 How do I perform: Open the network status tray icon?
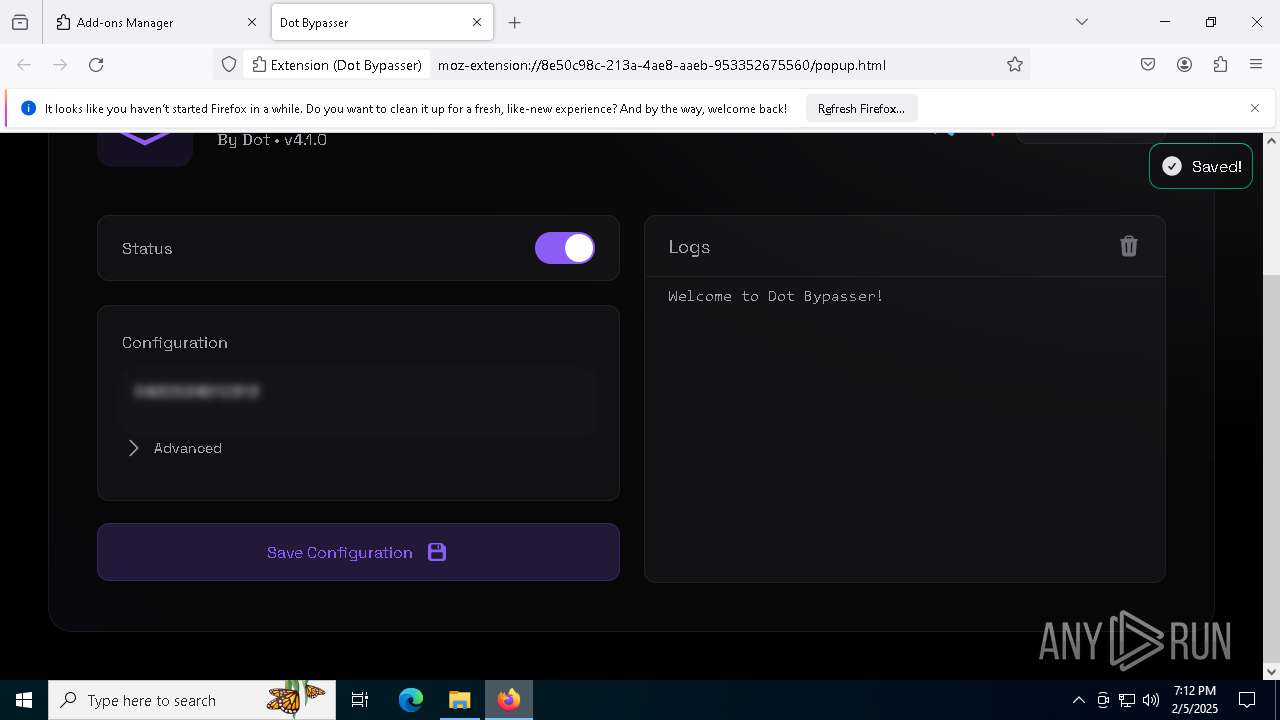click(x=1127, y=700)
